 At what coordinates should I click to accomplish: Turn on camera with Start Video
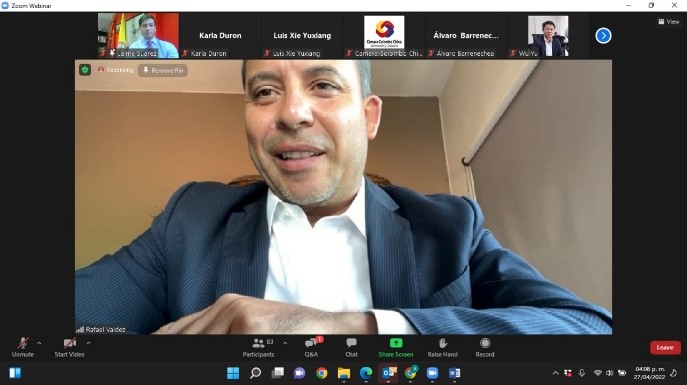point(69,348)
